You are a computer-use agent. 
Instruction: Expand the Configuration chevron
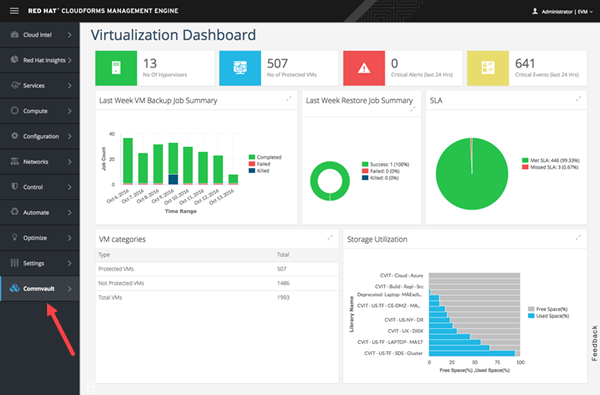point(70,136)
